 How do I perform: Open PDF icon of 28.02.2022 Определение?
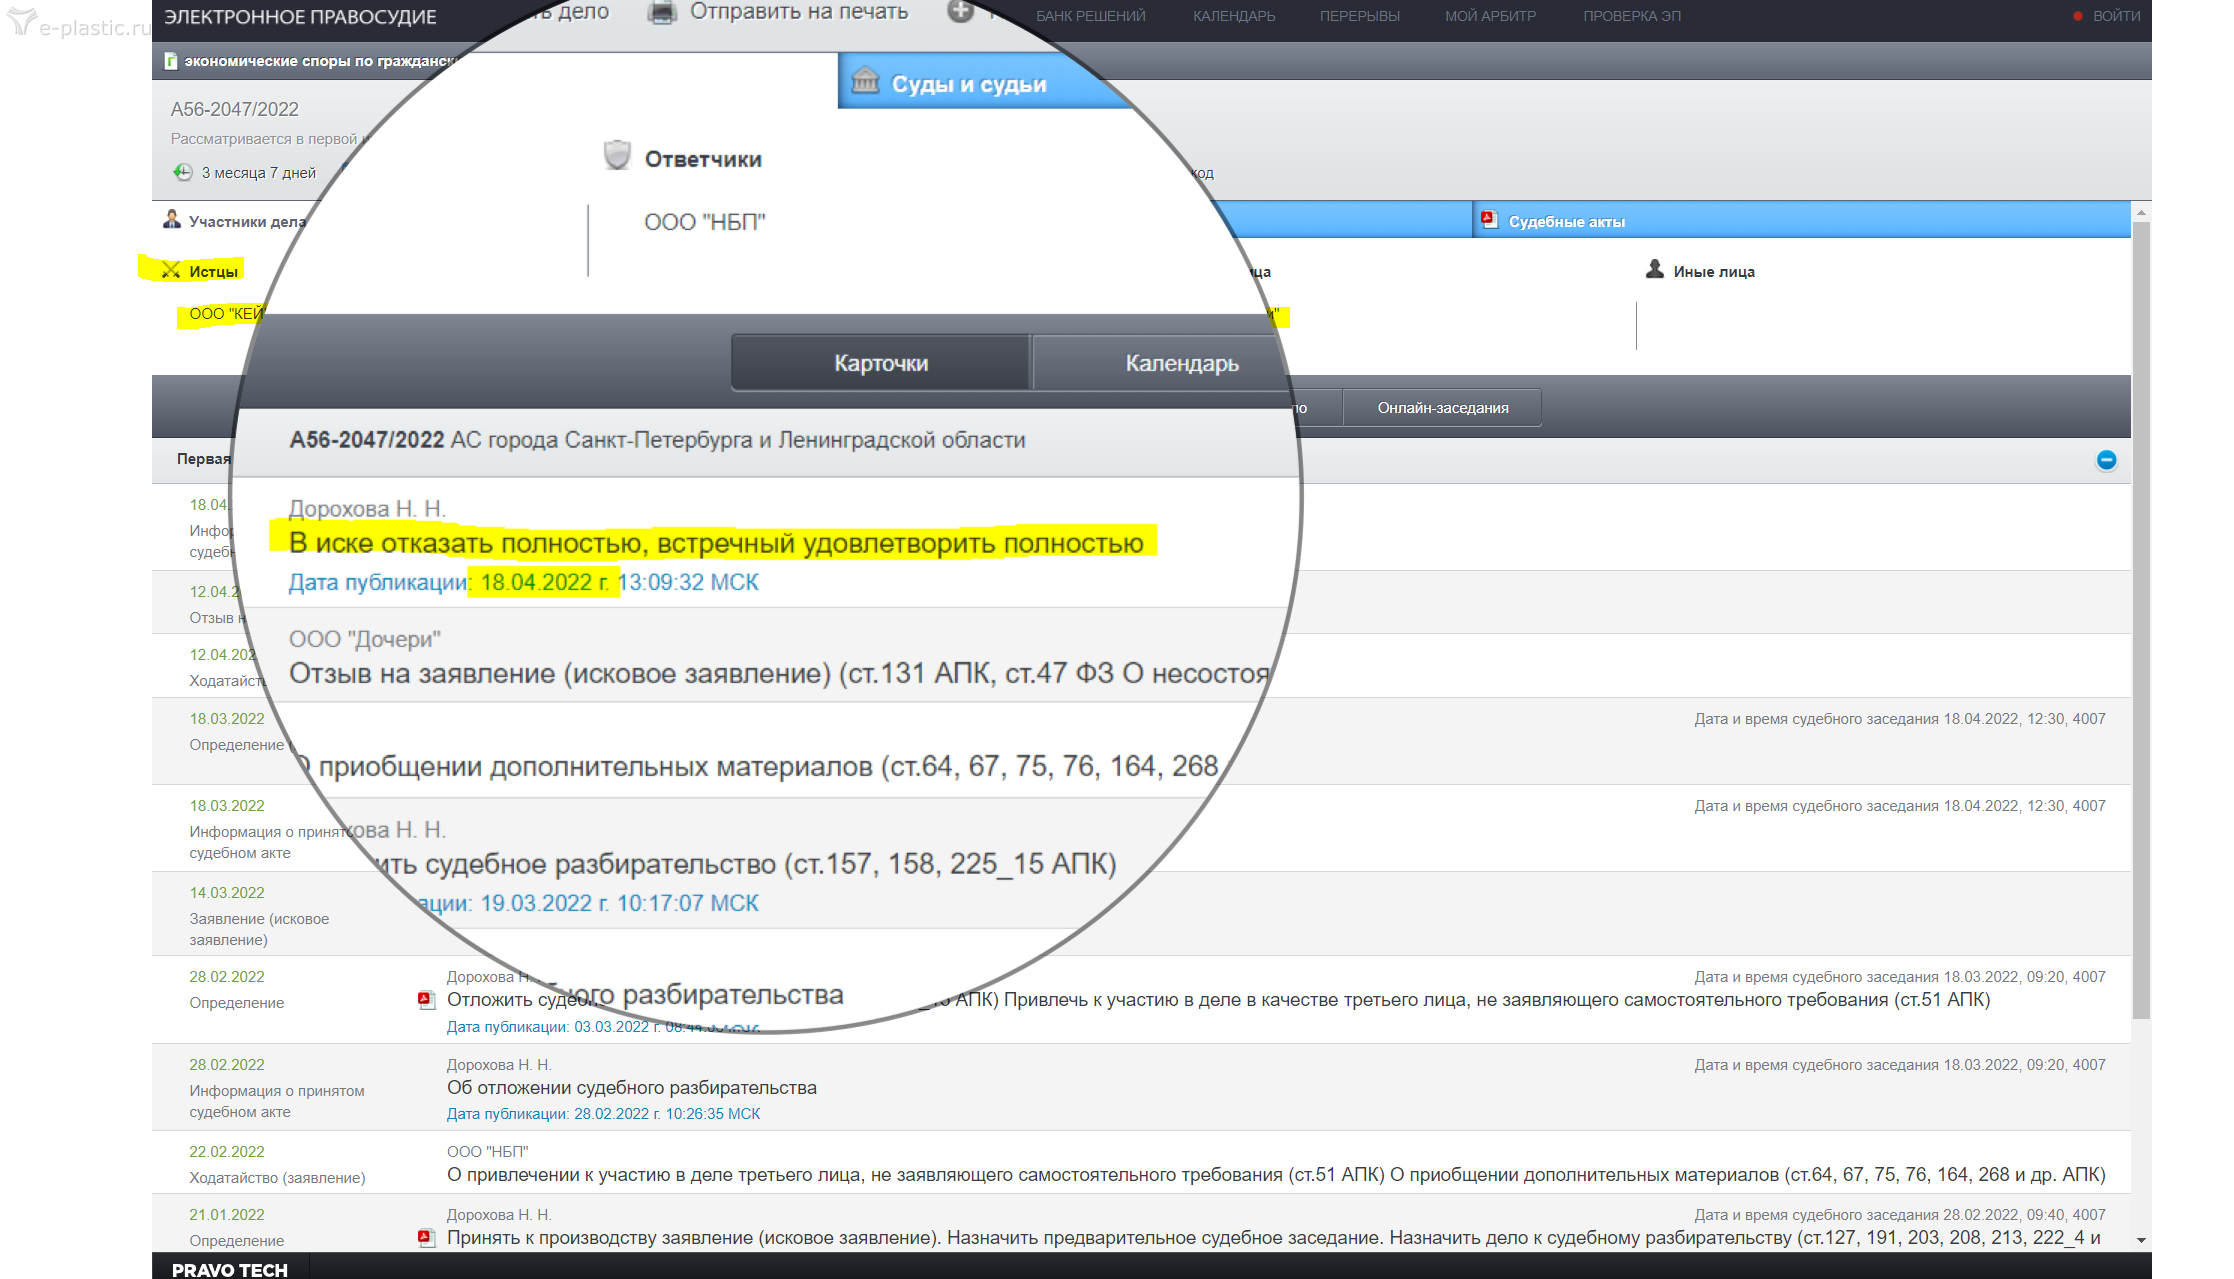tap(426, 999)
